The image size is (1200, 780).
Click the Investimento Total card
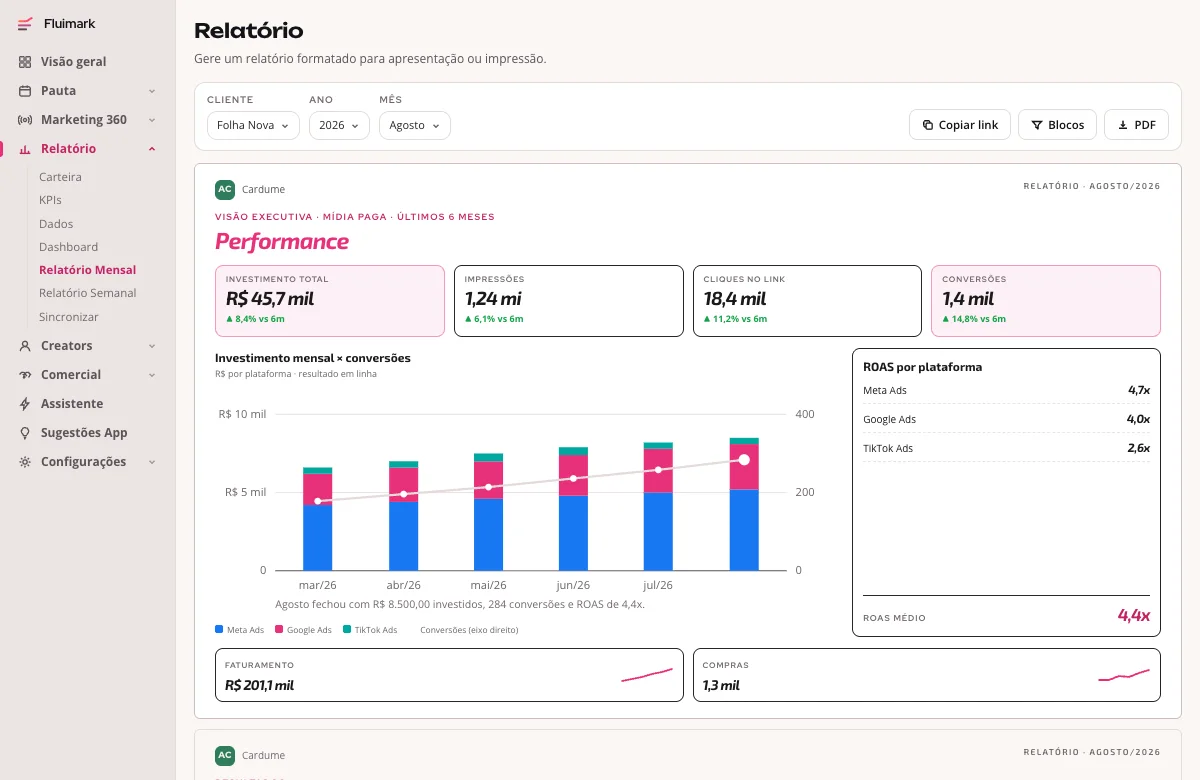pyautogui.click(x=330, y=301)
